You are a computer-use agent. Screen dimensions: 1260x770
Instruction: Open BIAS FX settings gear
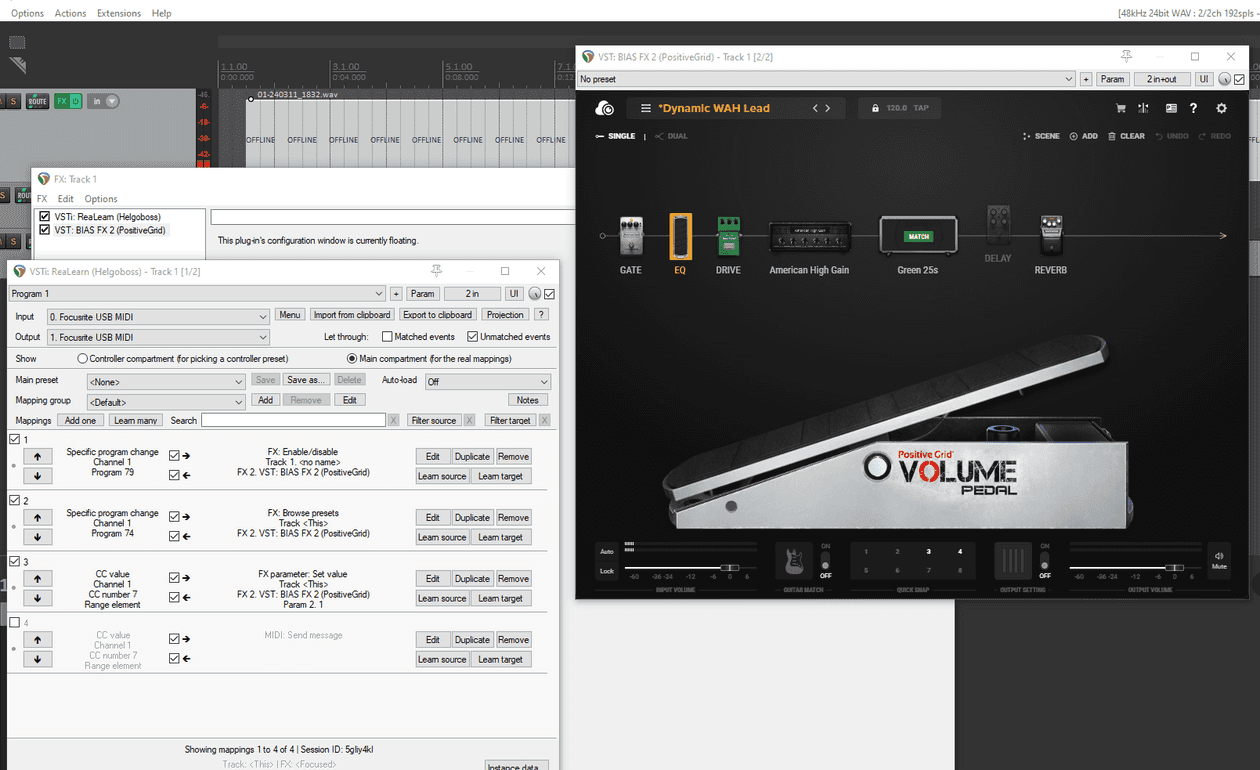pyautogui.click(x=1221, y=108)
